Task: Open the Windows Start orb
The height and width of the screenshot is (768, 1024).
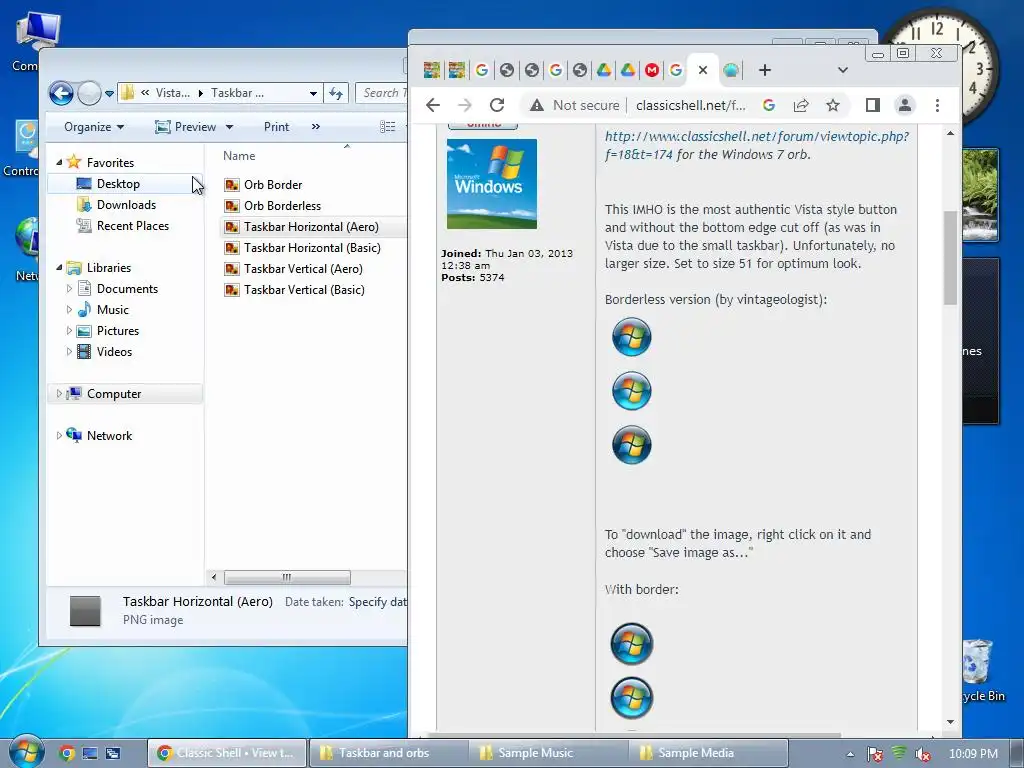Action: coord(25,751)
